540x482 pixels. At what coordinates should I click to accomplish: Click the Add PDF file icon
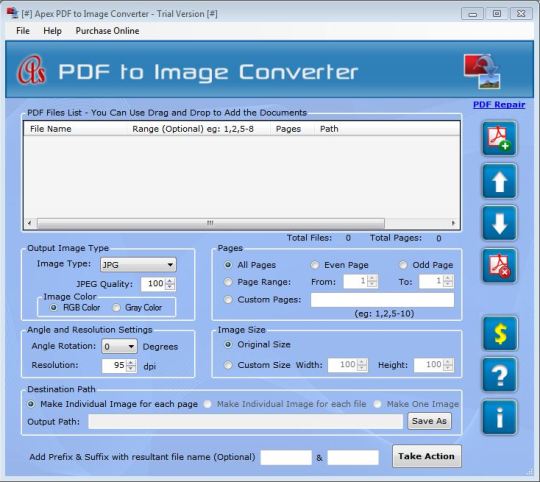click(499, 139)
